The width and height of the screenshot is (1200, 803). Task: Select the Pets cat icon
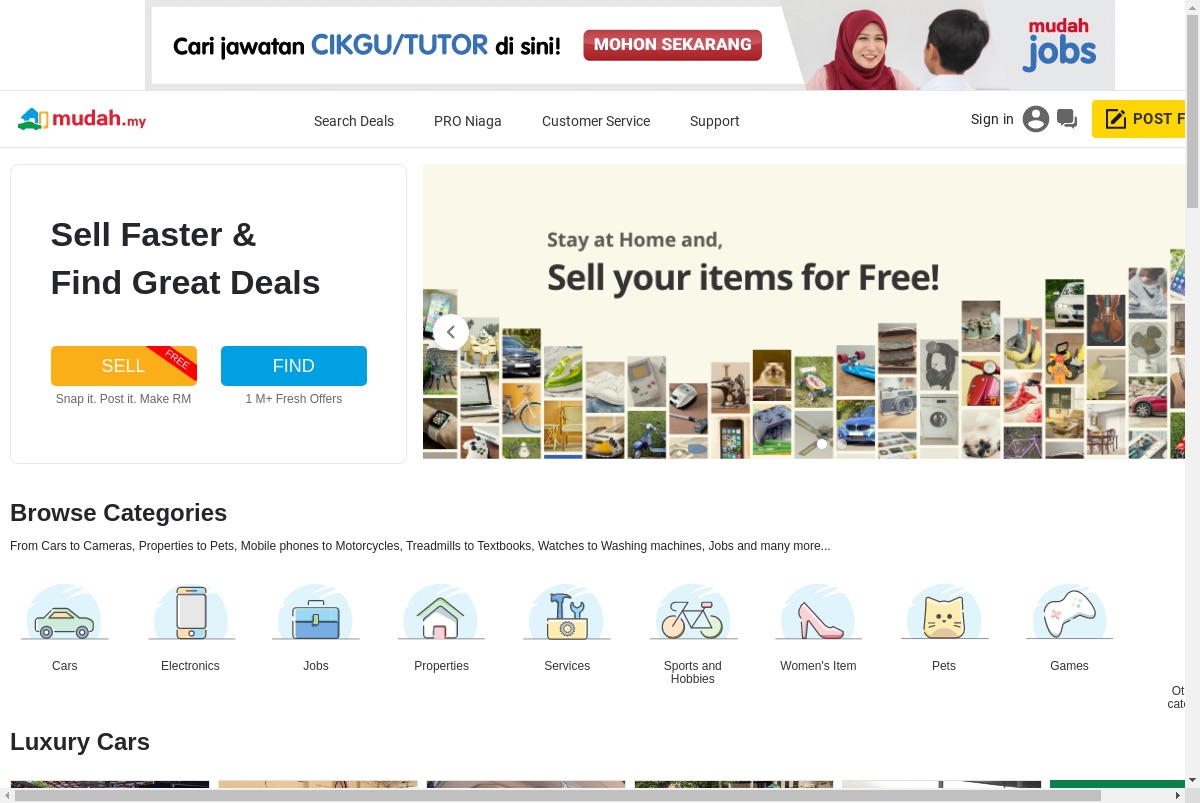click(x=944, y=612)
